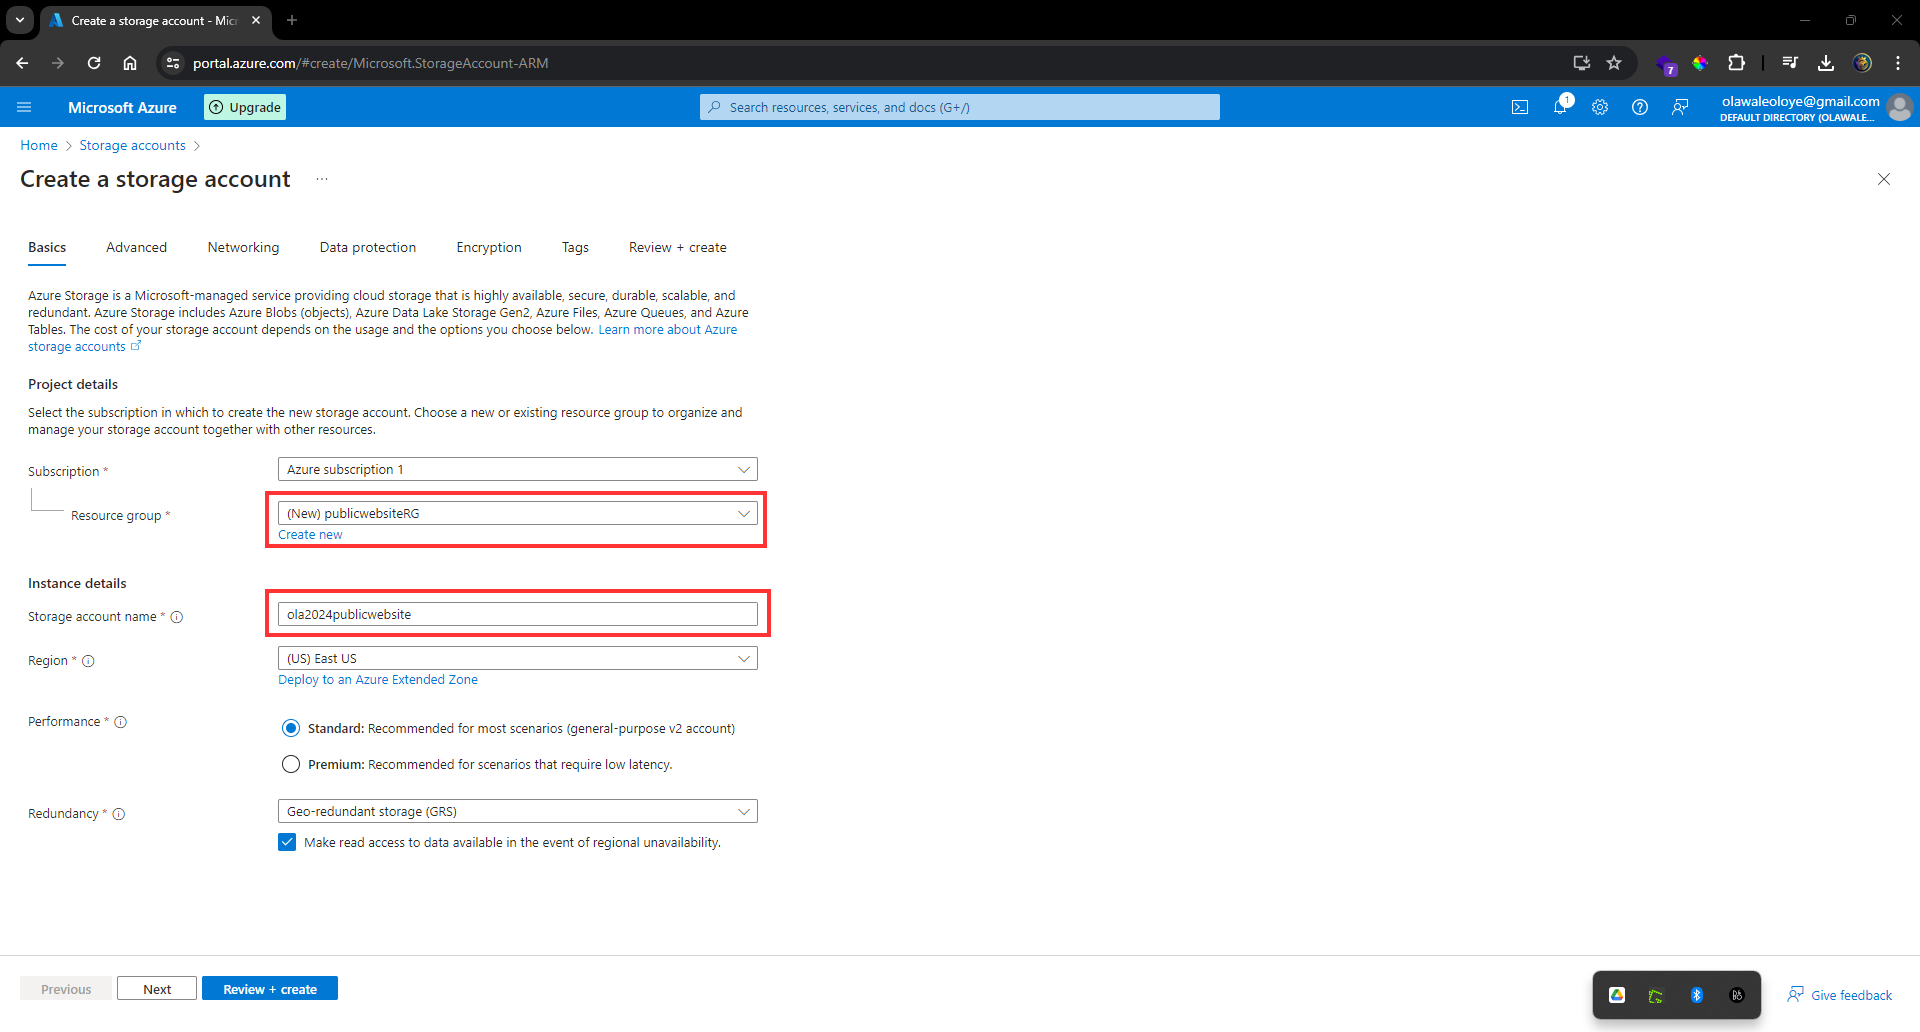Create a new resource group link
Image resolution: width=1920 pixels, height=1032 pixels.
[x=310, y=535]
